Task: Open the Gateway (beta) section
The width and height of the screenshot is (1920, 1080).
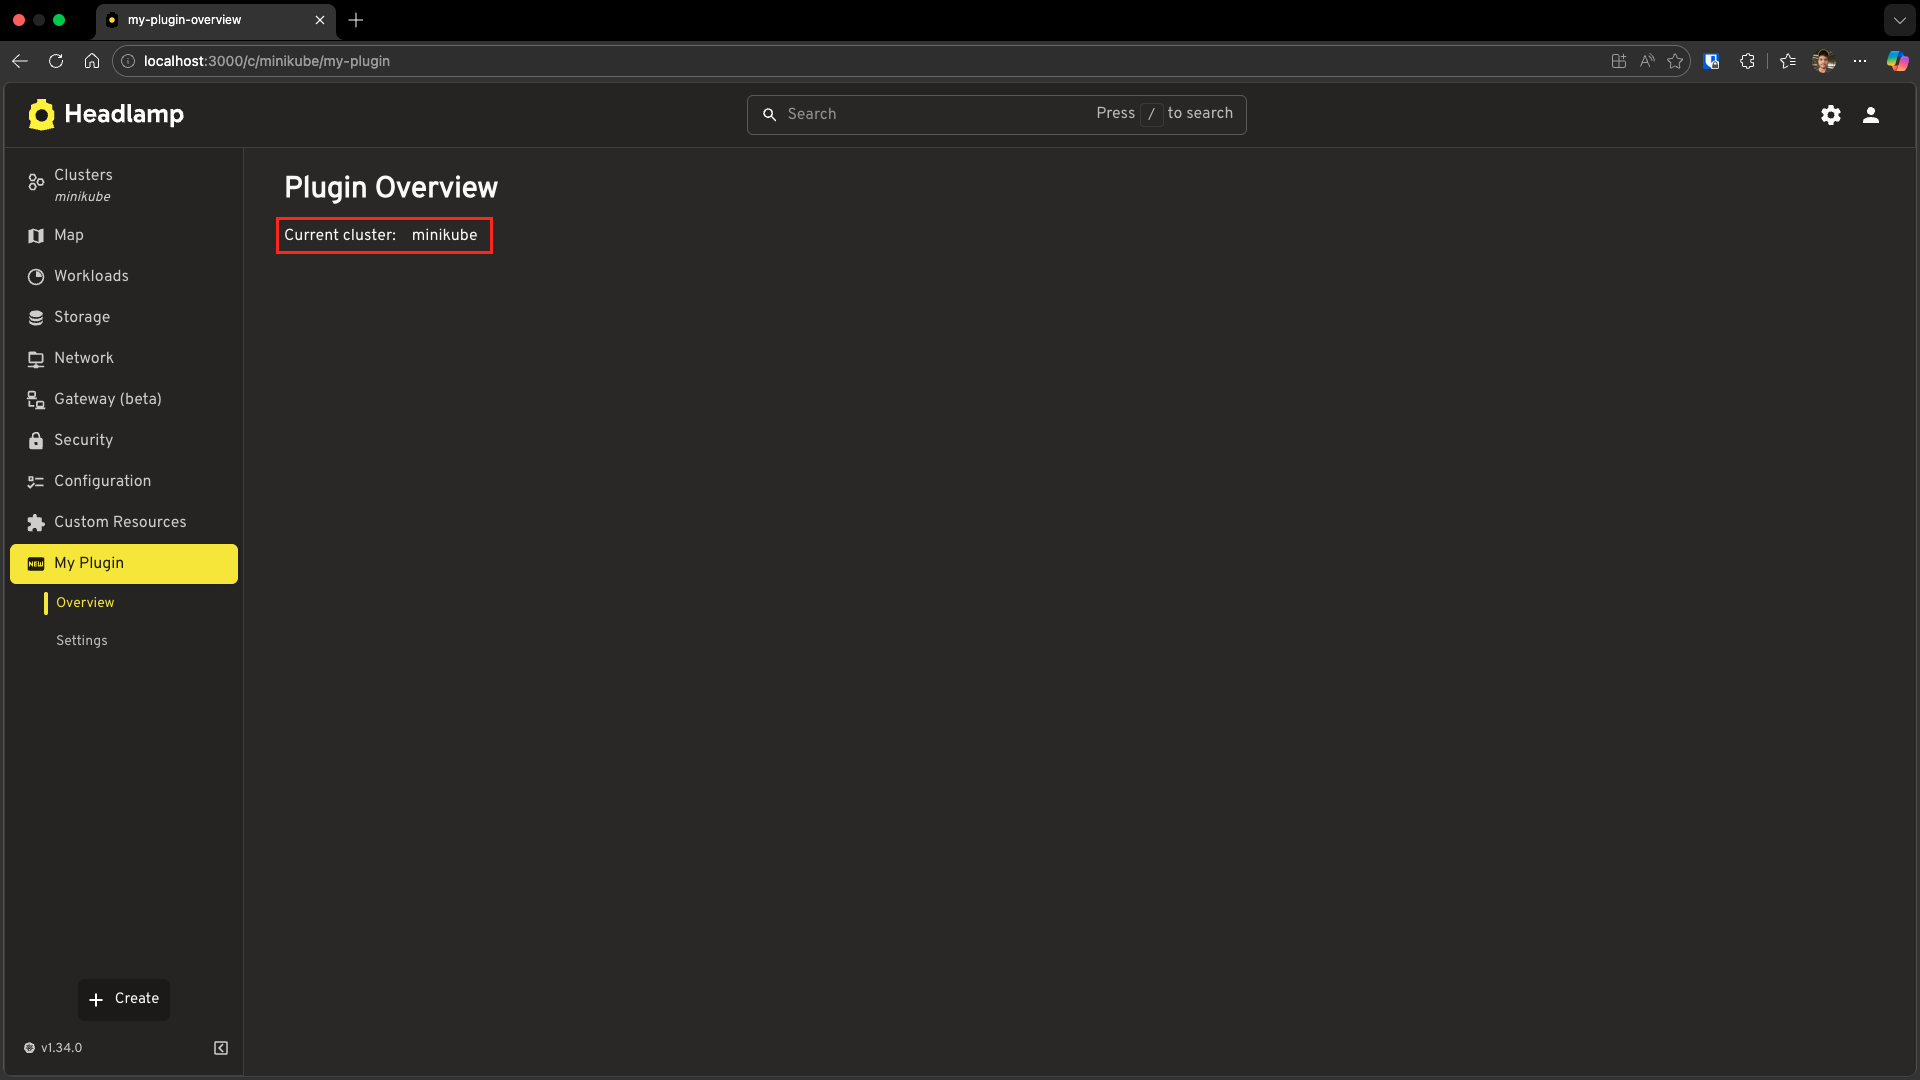Action: 107,399
